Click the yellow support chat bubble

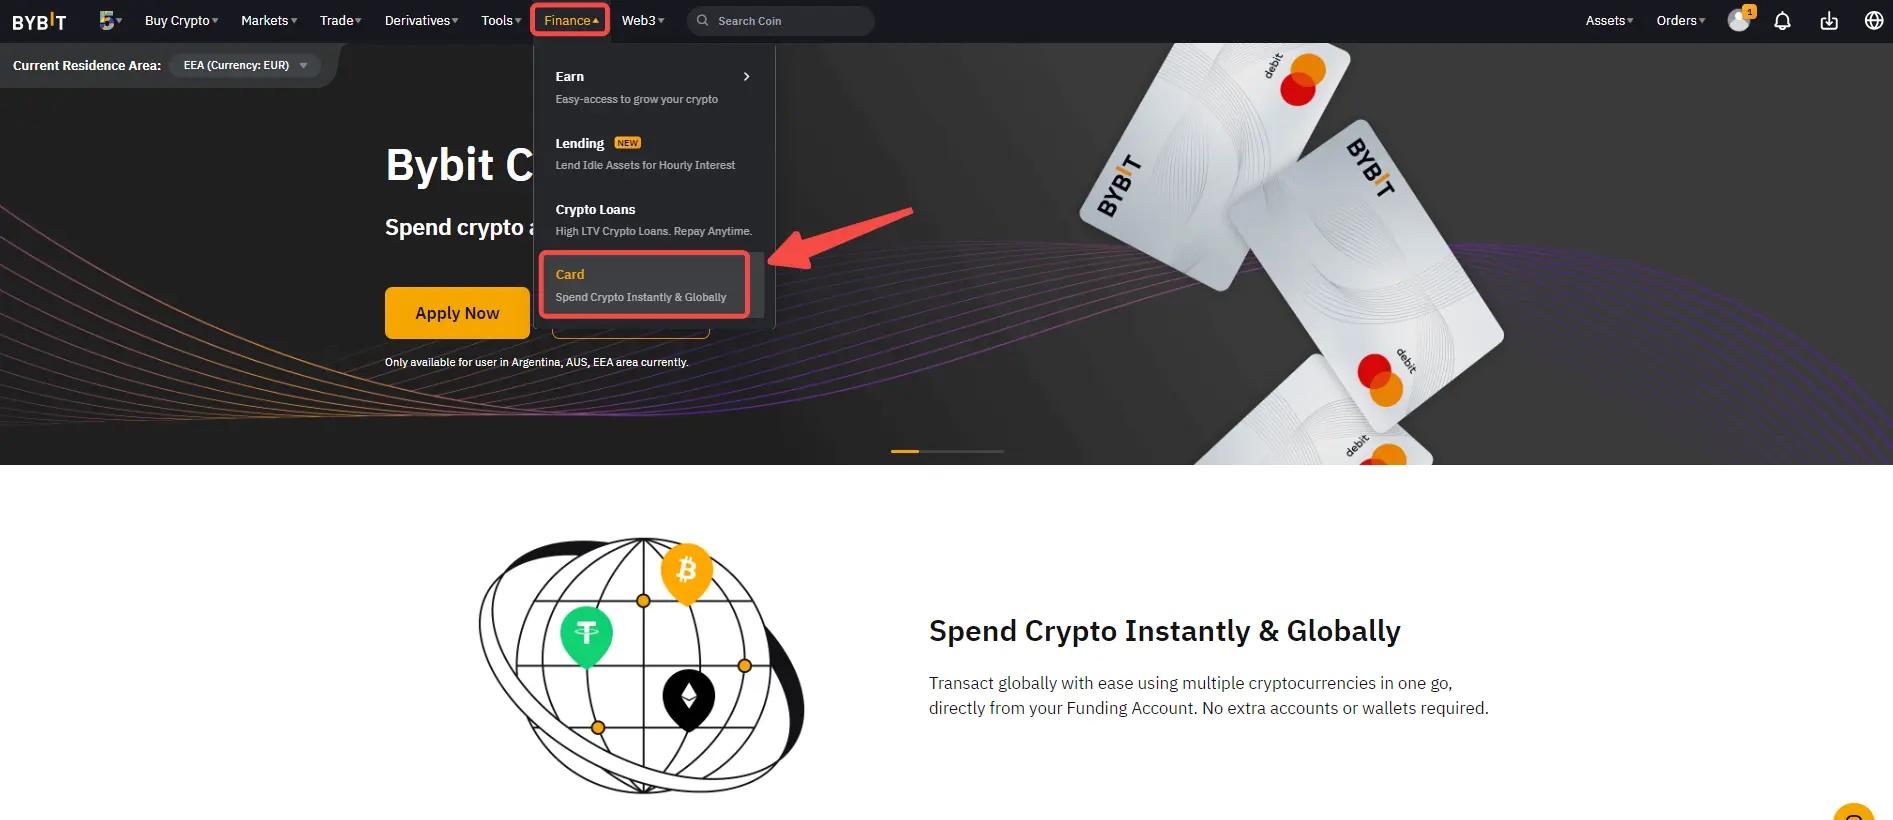click(1854, 811)
